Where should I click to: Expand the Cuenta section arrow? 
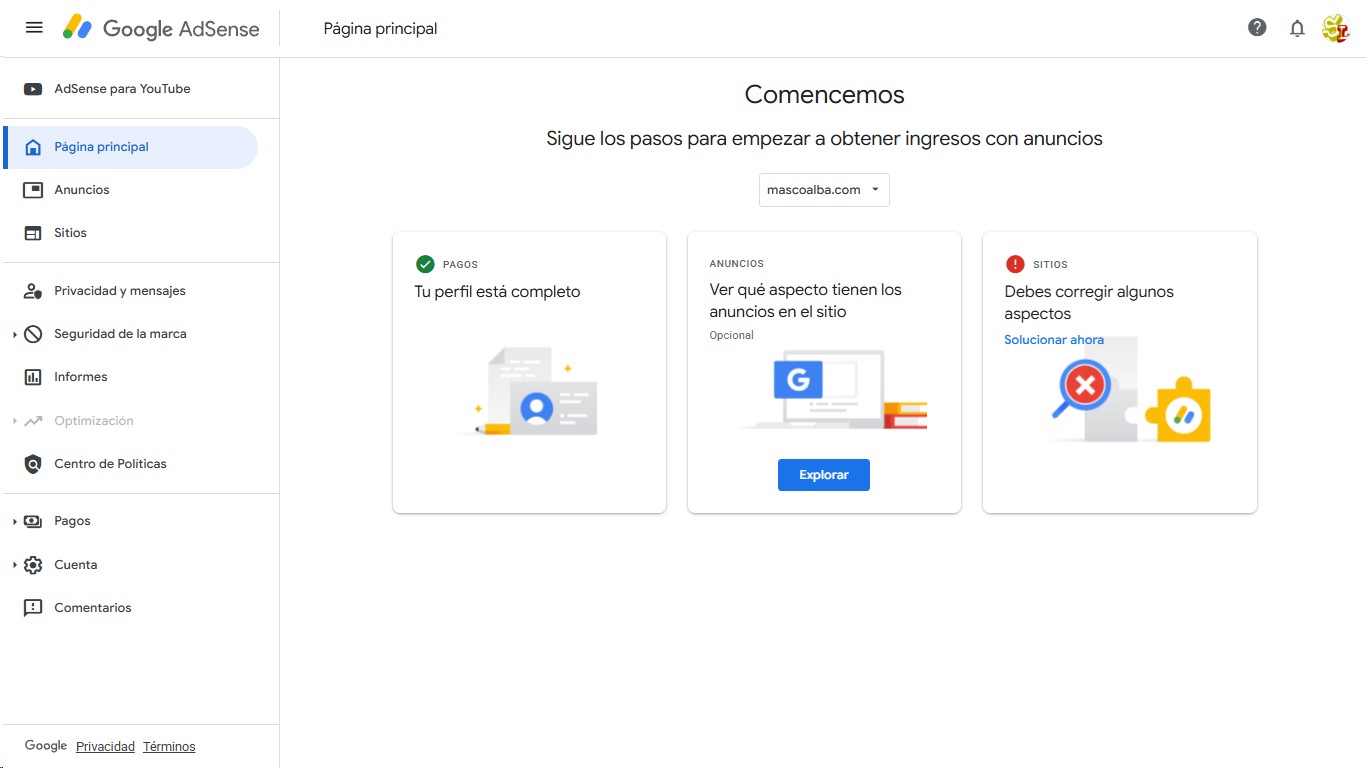(15, 565)
